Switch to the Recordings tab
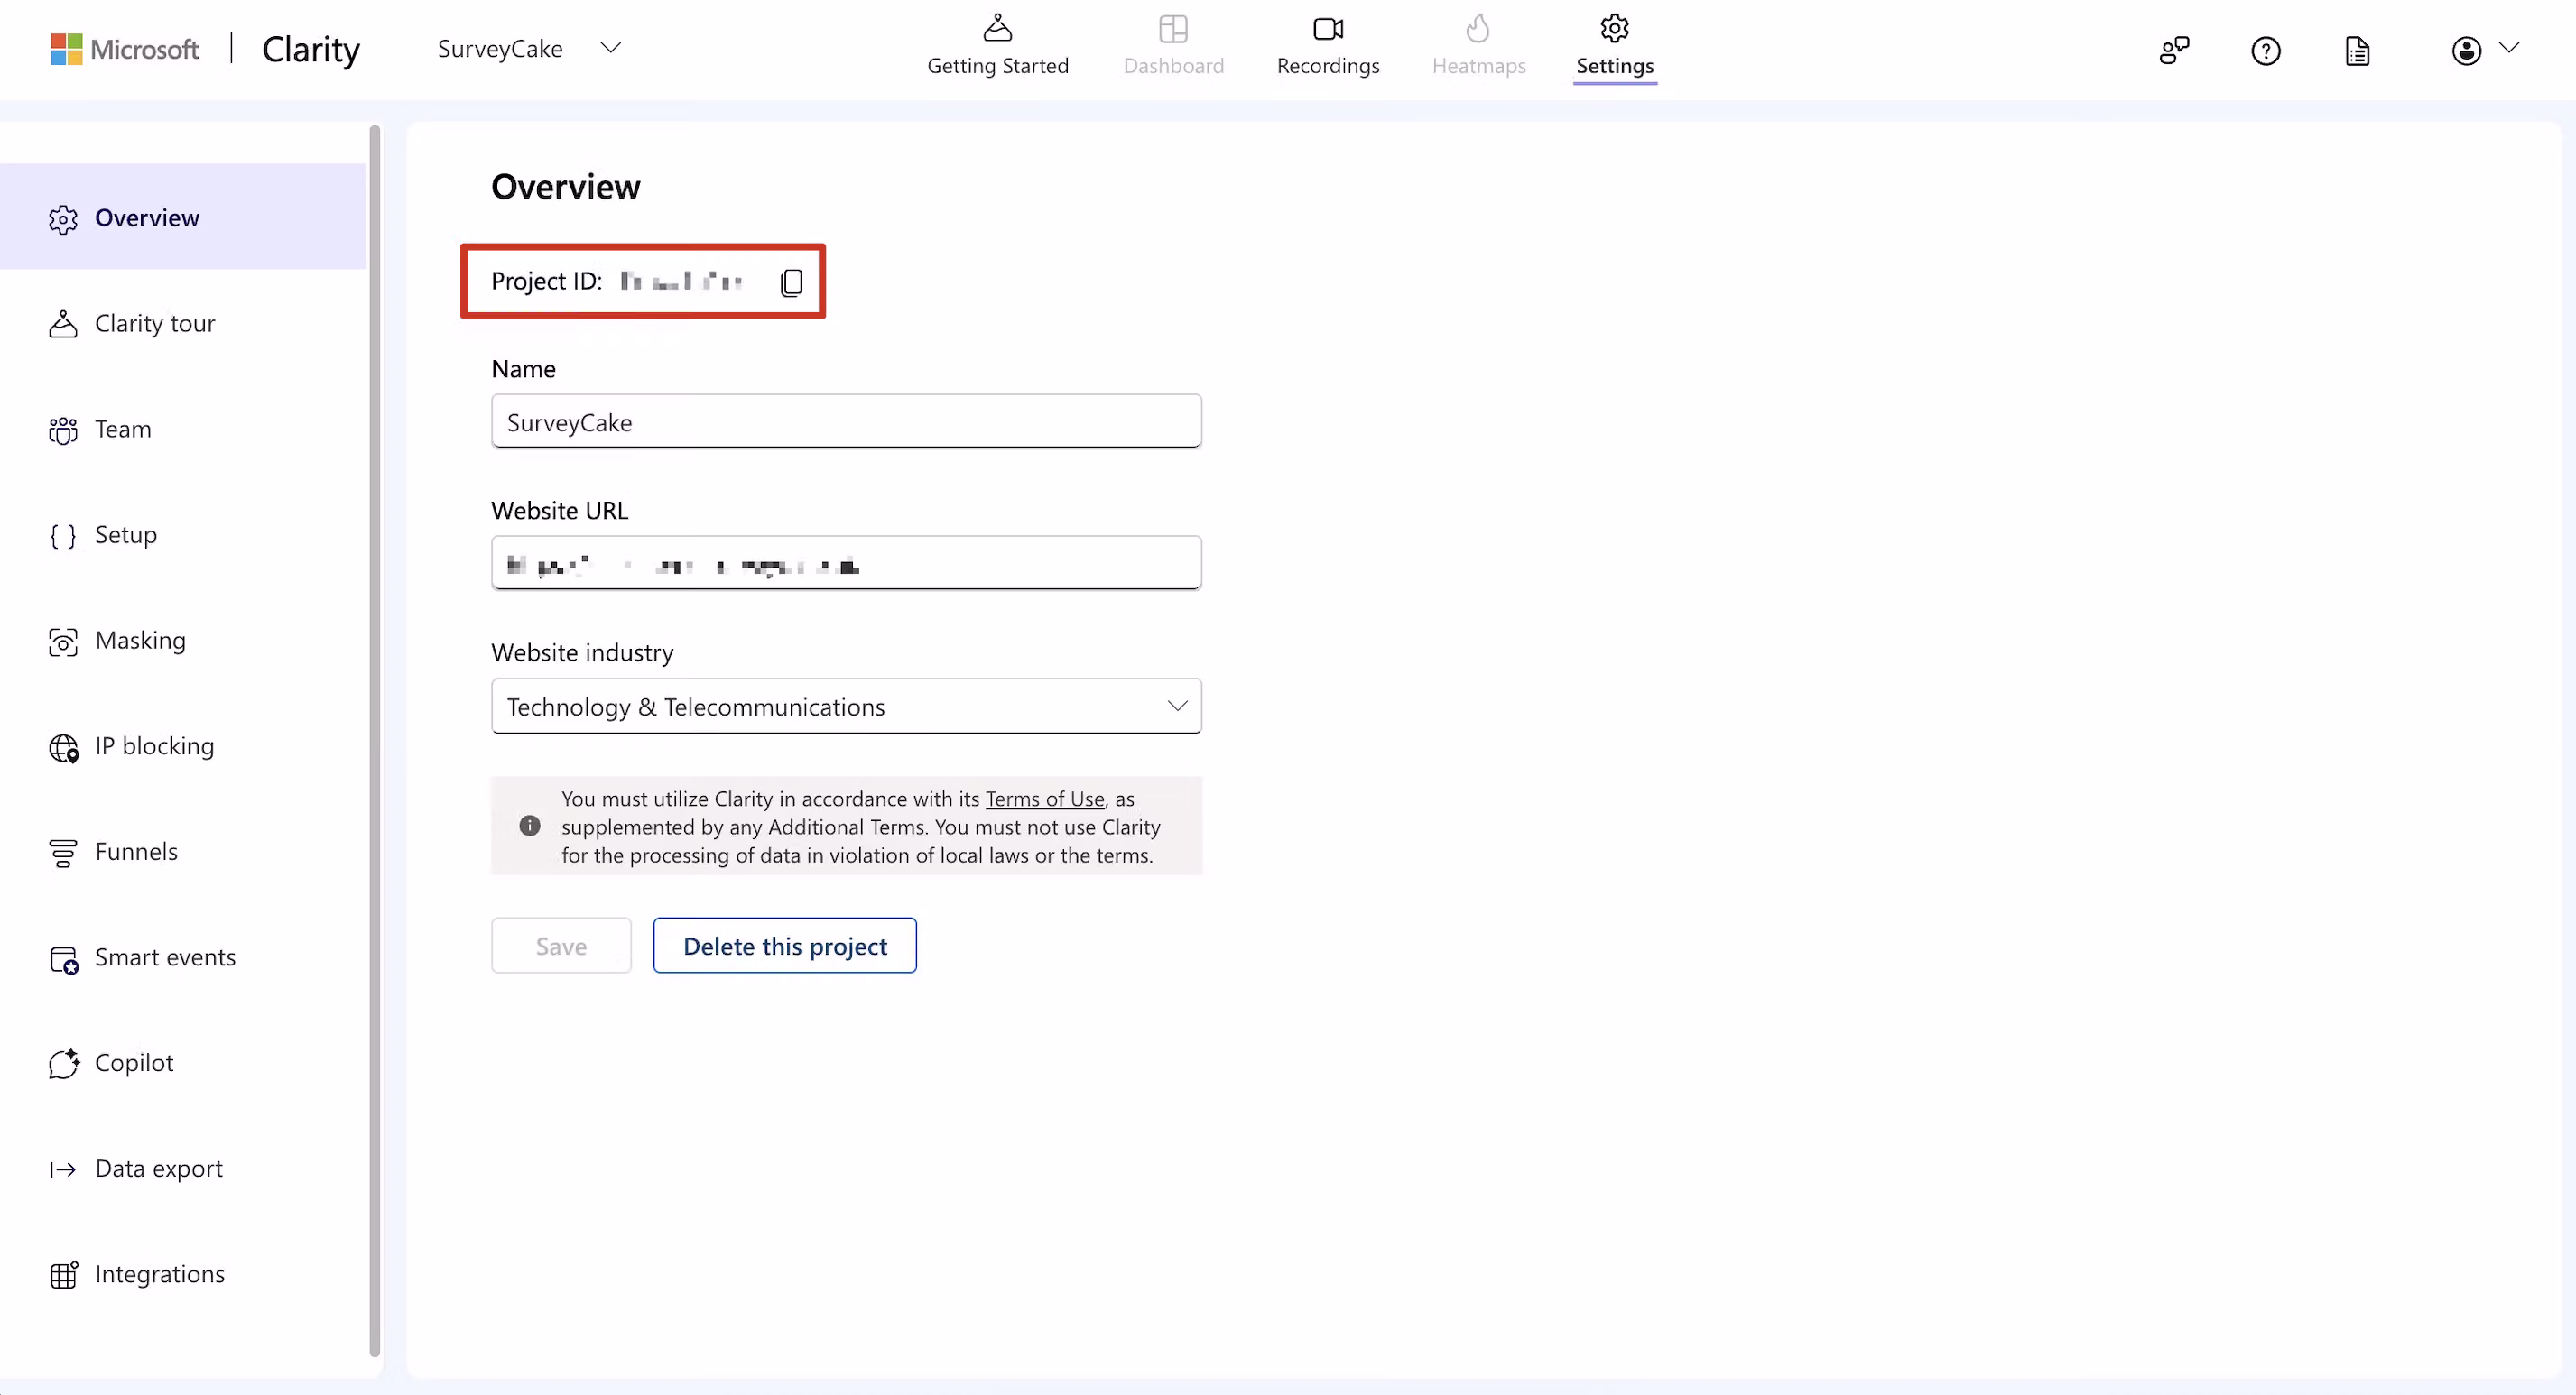The width and height of the screenshot is (2576, 1395). click(x=1328, y=46)
